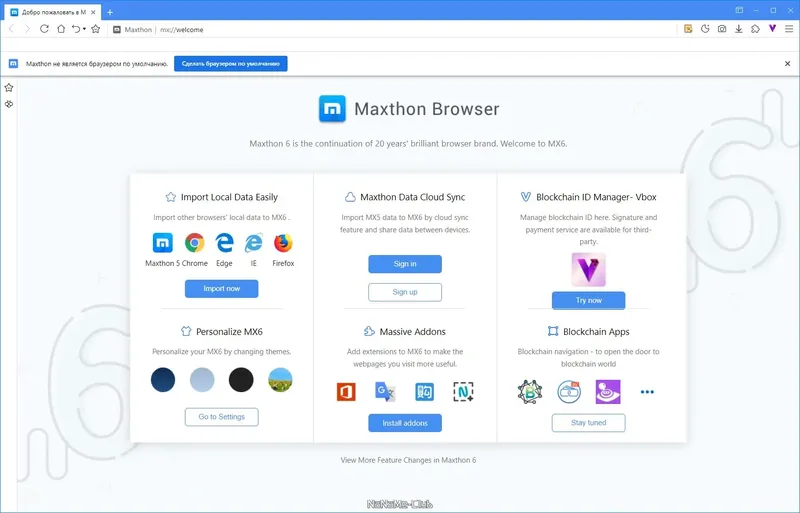Click the tab layout icon in the title bar
The width and height of the screenshot is (800, 513).
click(x=739, y=10)
